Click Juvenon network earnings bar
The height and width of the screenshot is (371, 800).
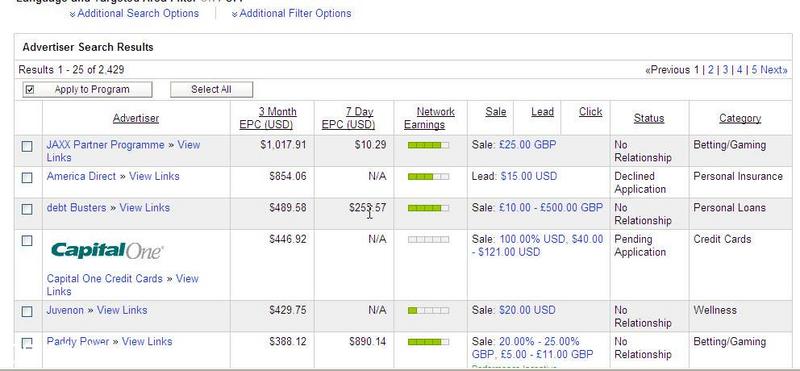pos(429,311)
